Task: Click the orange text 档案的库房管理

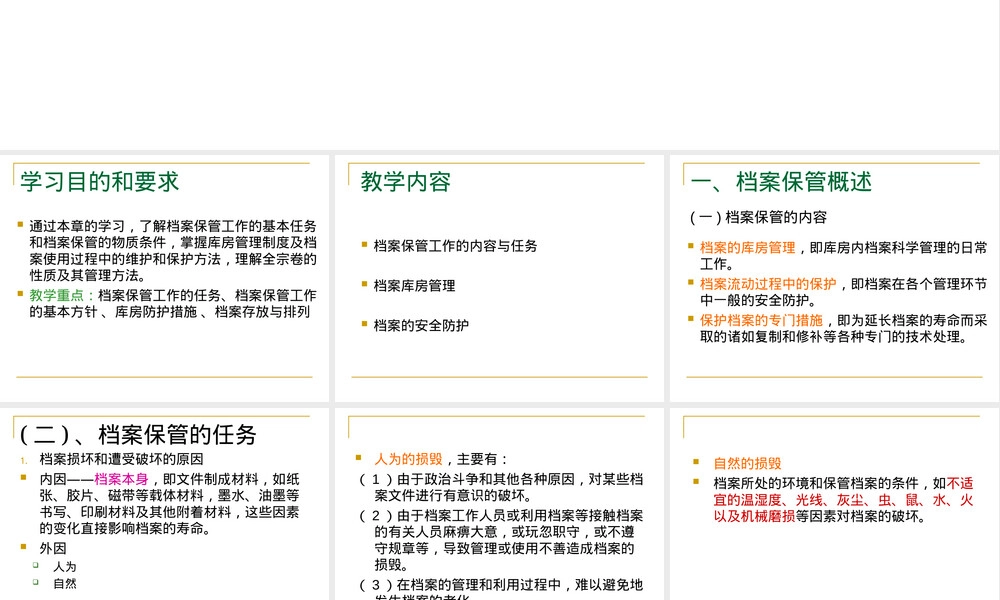Action: [747, 247]
